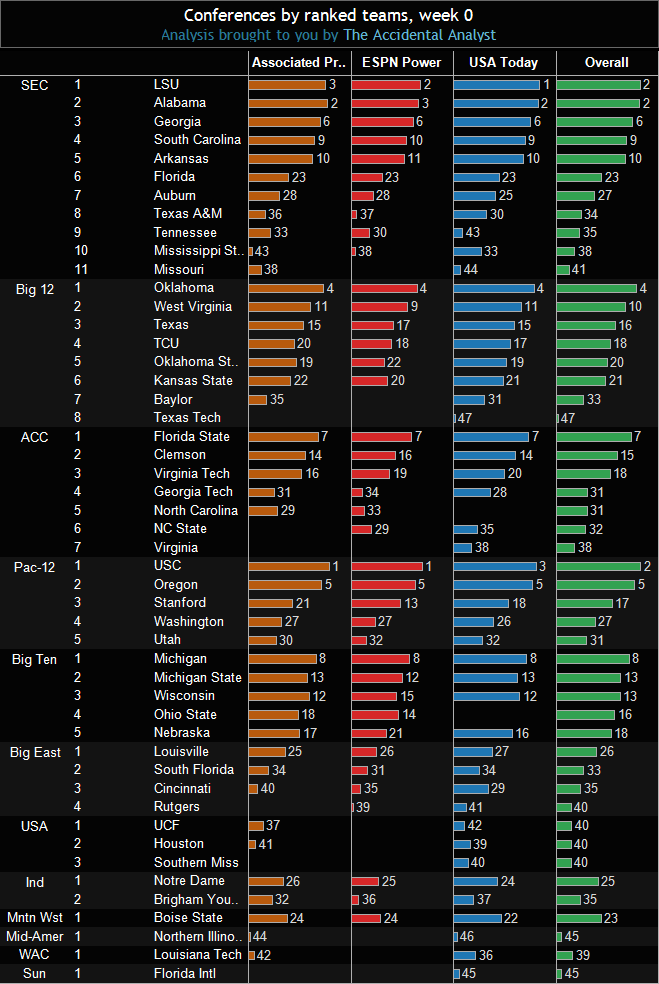The image size is (659, 984).
Task: Select Alabama's red ESPN Power bar
Action: 385,103
